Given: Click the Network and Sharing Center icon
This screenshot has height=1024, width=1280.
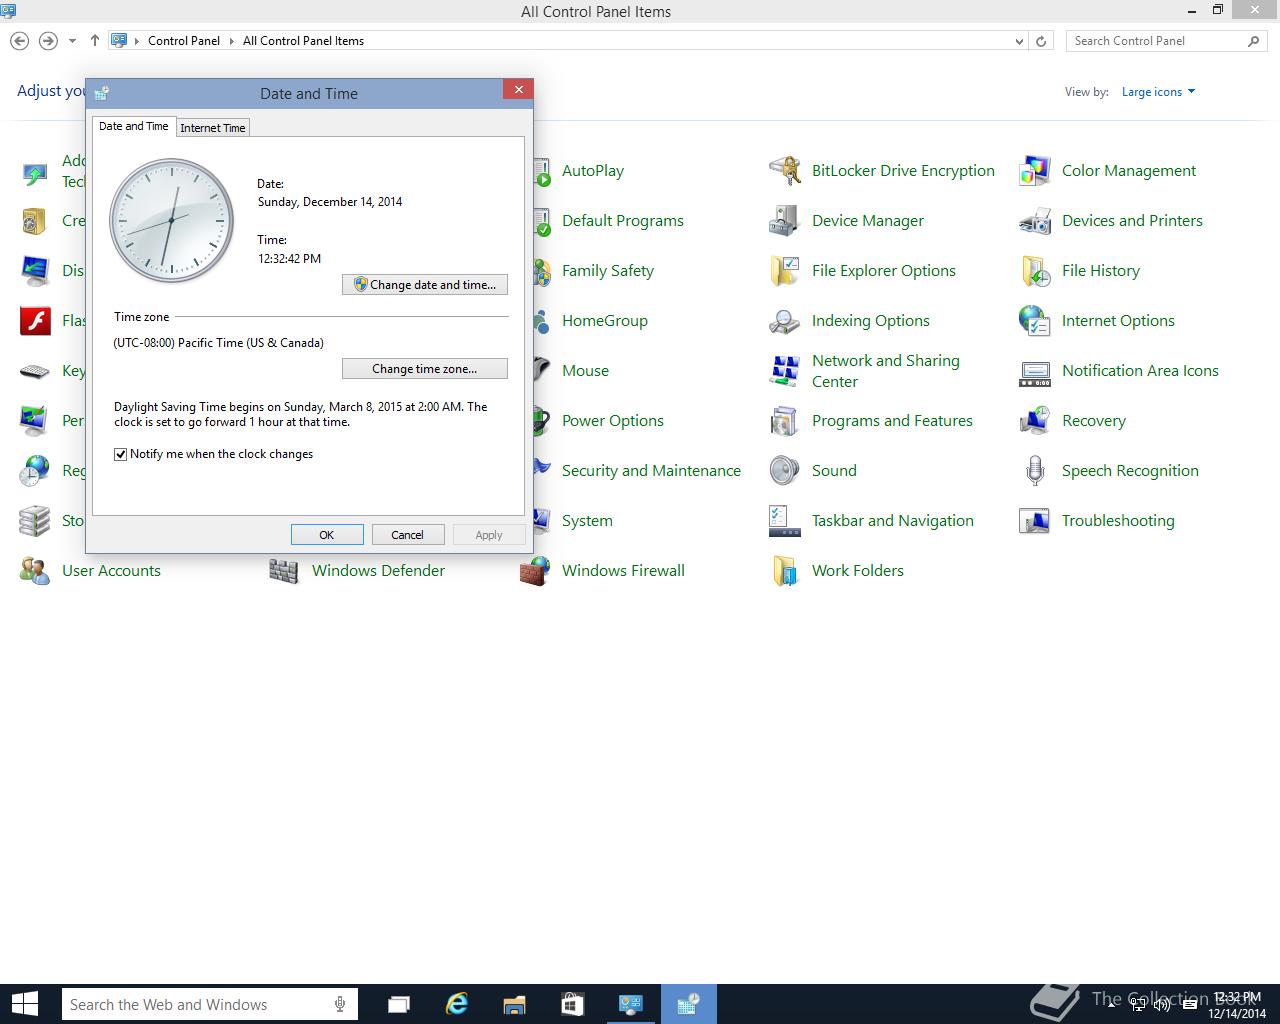Looking at the screenshot, I should tap(785, 371).
